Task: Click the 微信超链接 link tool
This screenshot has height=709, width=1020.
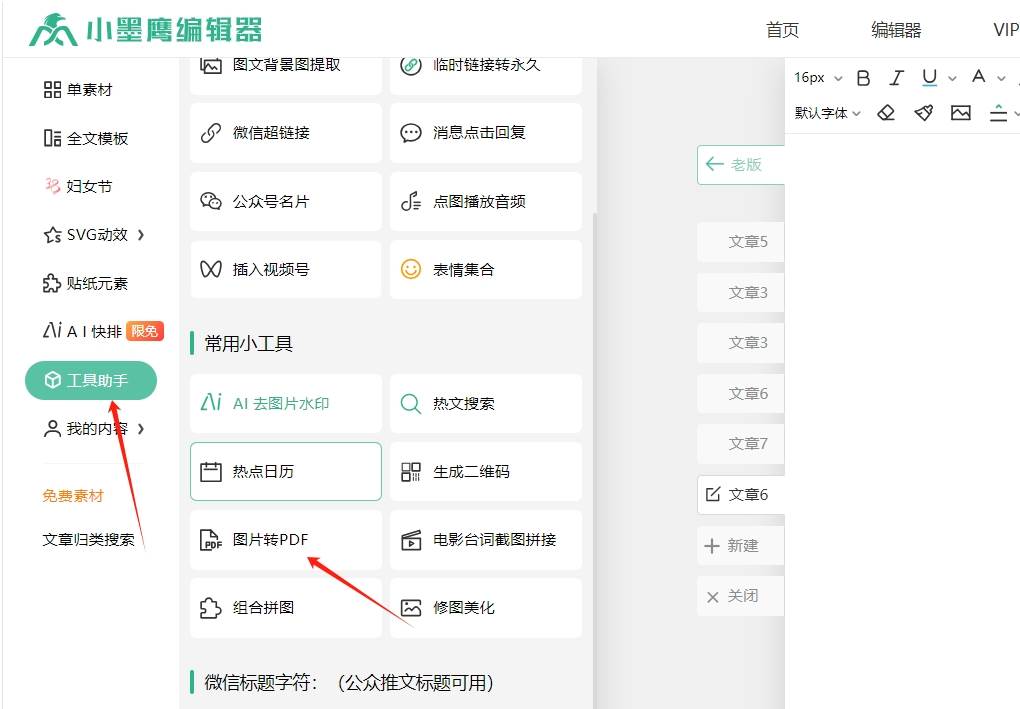Action: pyautogui.click(x=286, y=133)
